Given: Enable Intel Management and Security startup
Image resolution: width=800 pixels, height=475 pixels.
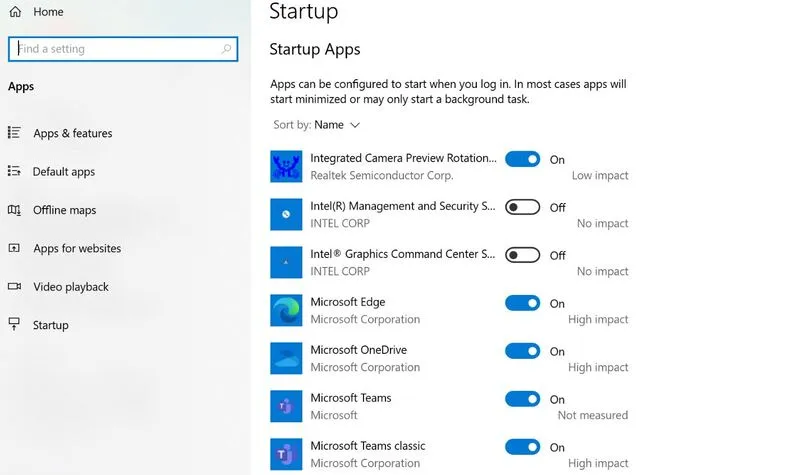Looking at the screenshot, I should [x=522, y=207].
